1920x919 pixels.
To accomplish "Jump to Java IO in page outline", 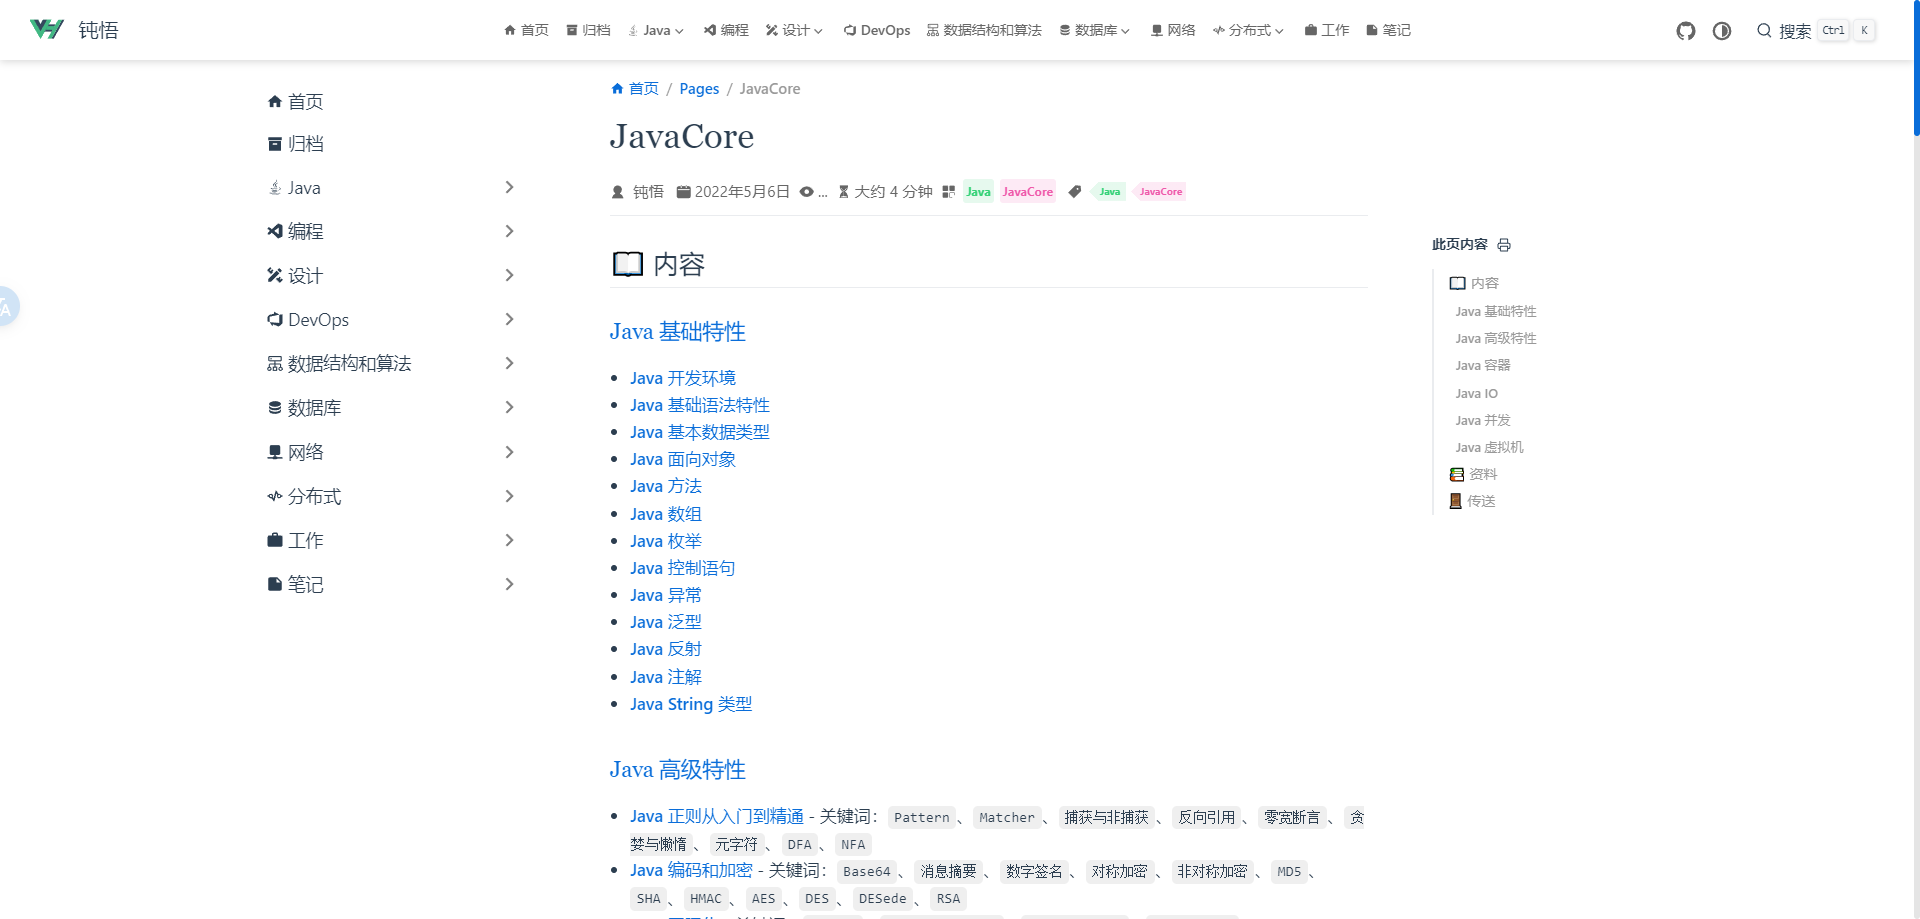I will click(x=1476, y=393).
